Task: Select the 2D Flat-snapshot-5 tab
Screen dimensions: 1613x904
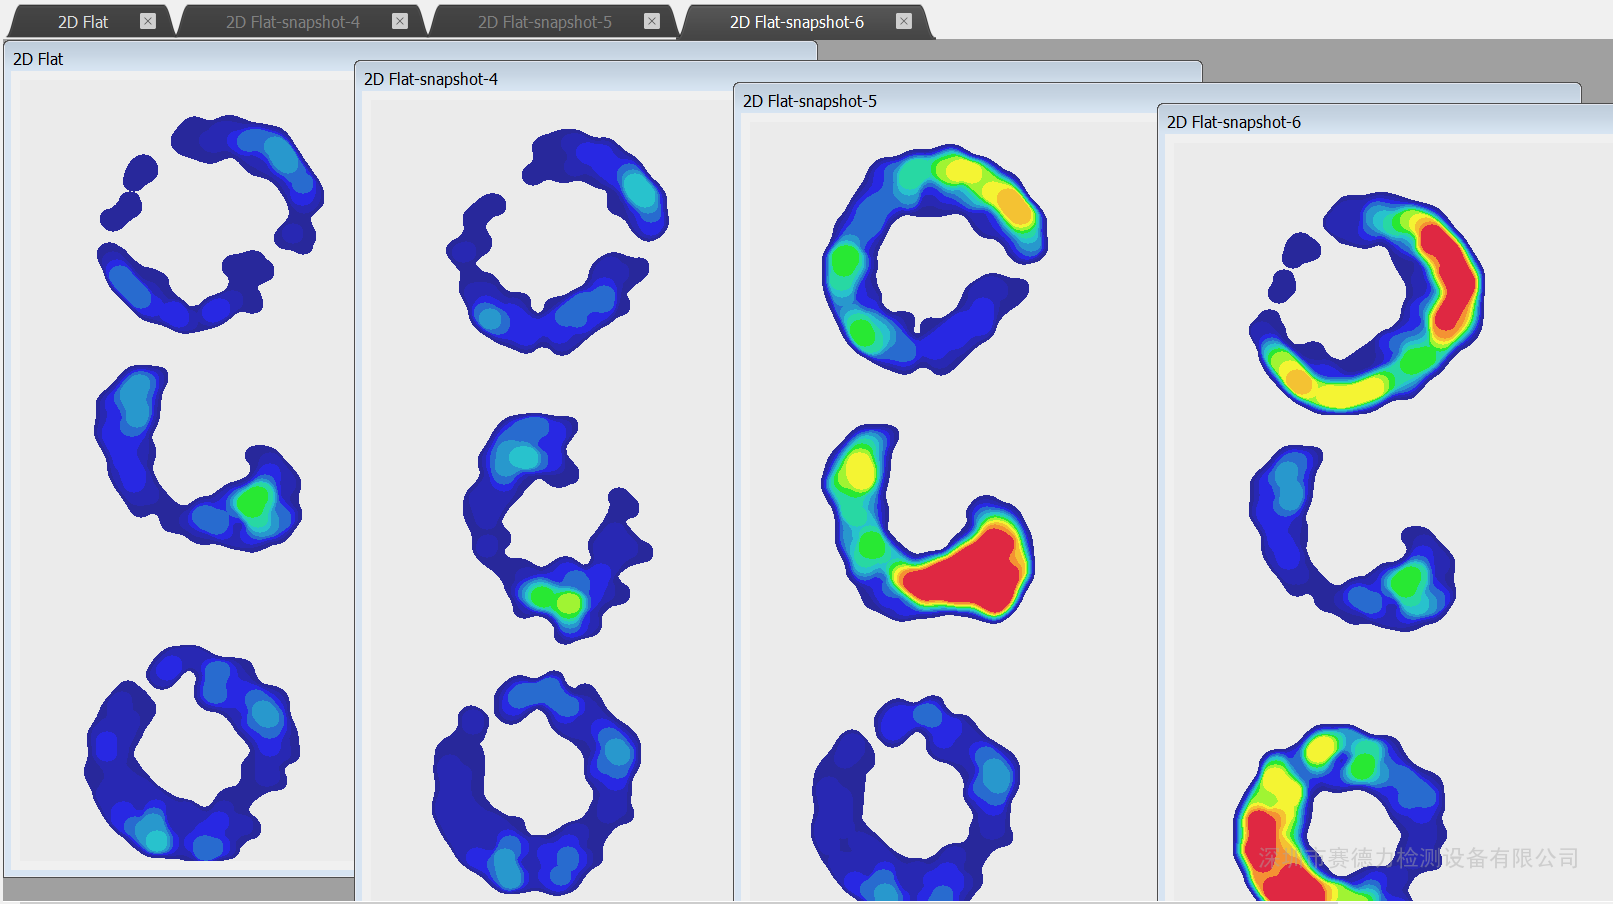Action: [544, 22]
